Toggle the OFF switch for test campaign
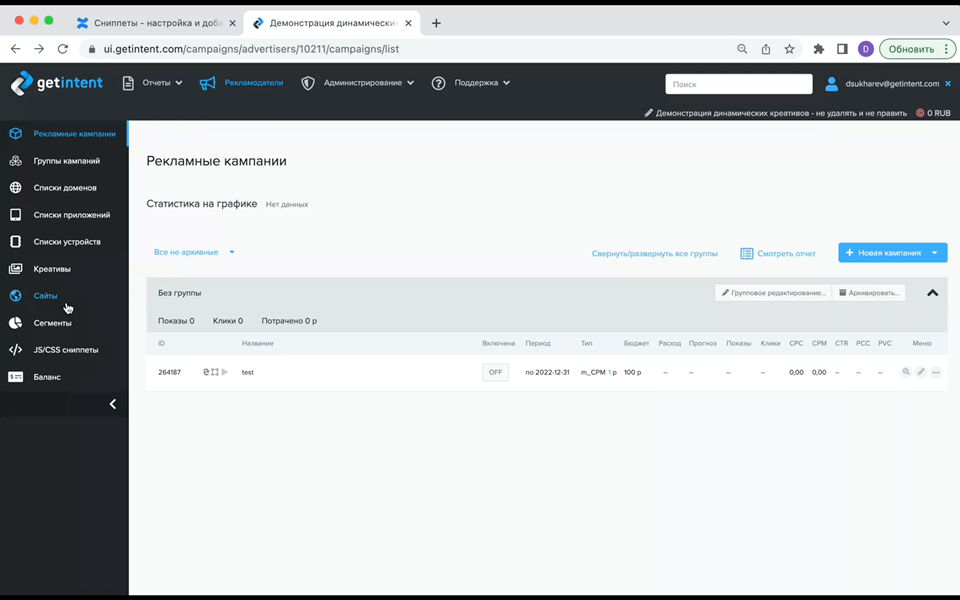This screenshot has height=600, width=960. coord(495,372)
